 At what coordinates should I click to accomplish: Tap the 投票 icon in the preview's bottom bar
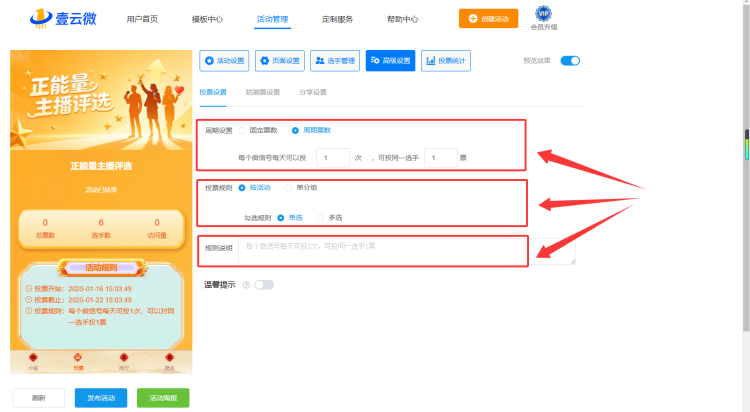click(78, 362)
